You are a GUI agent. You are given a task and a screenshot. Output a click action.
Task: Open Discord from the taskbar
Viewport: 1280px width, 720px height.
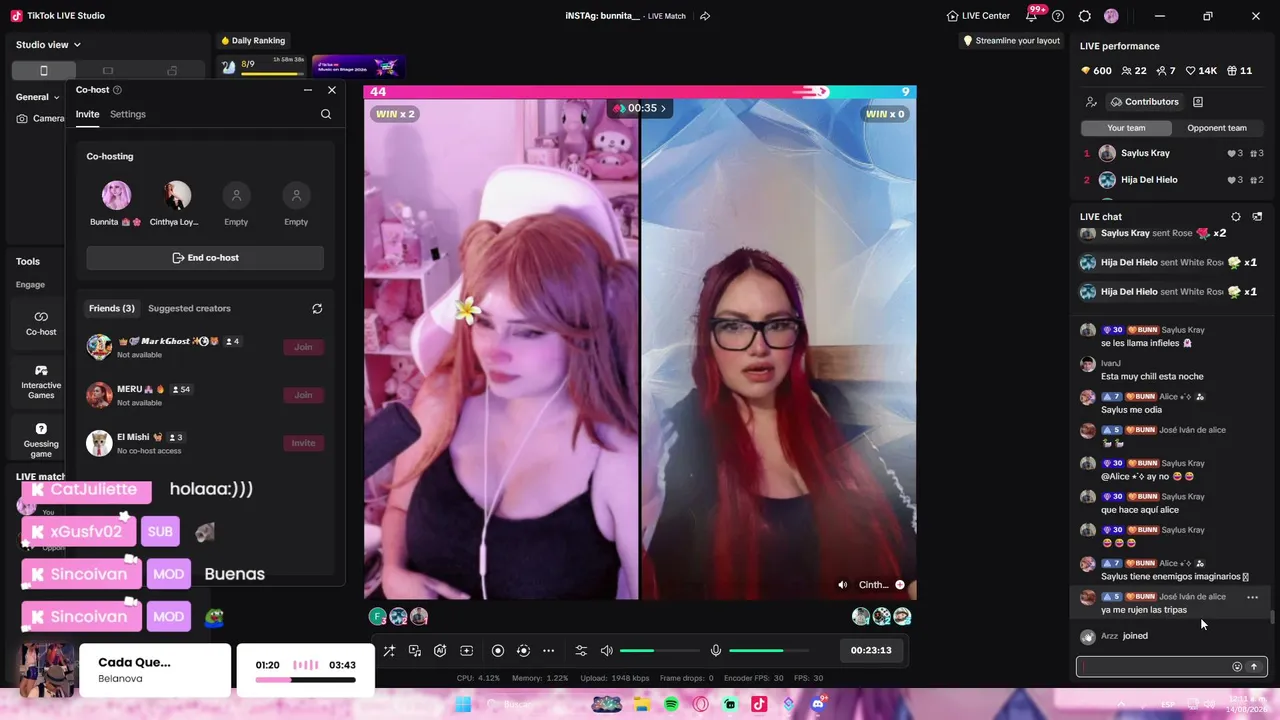[x=818, y=705]
